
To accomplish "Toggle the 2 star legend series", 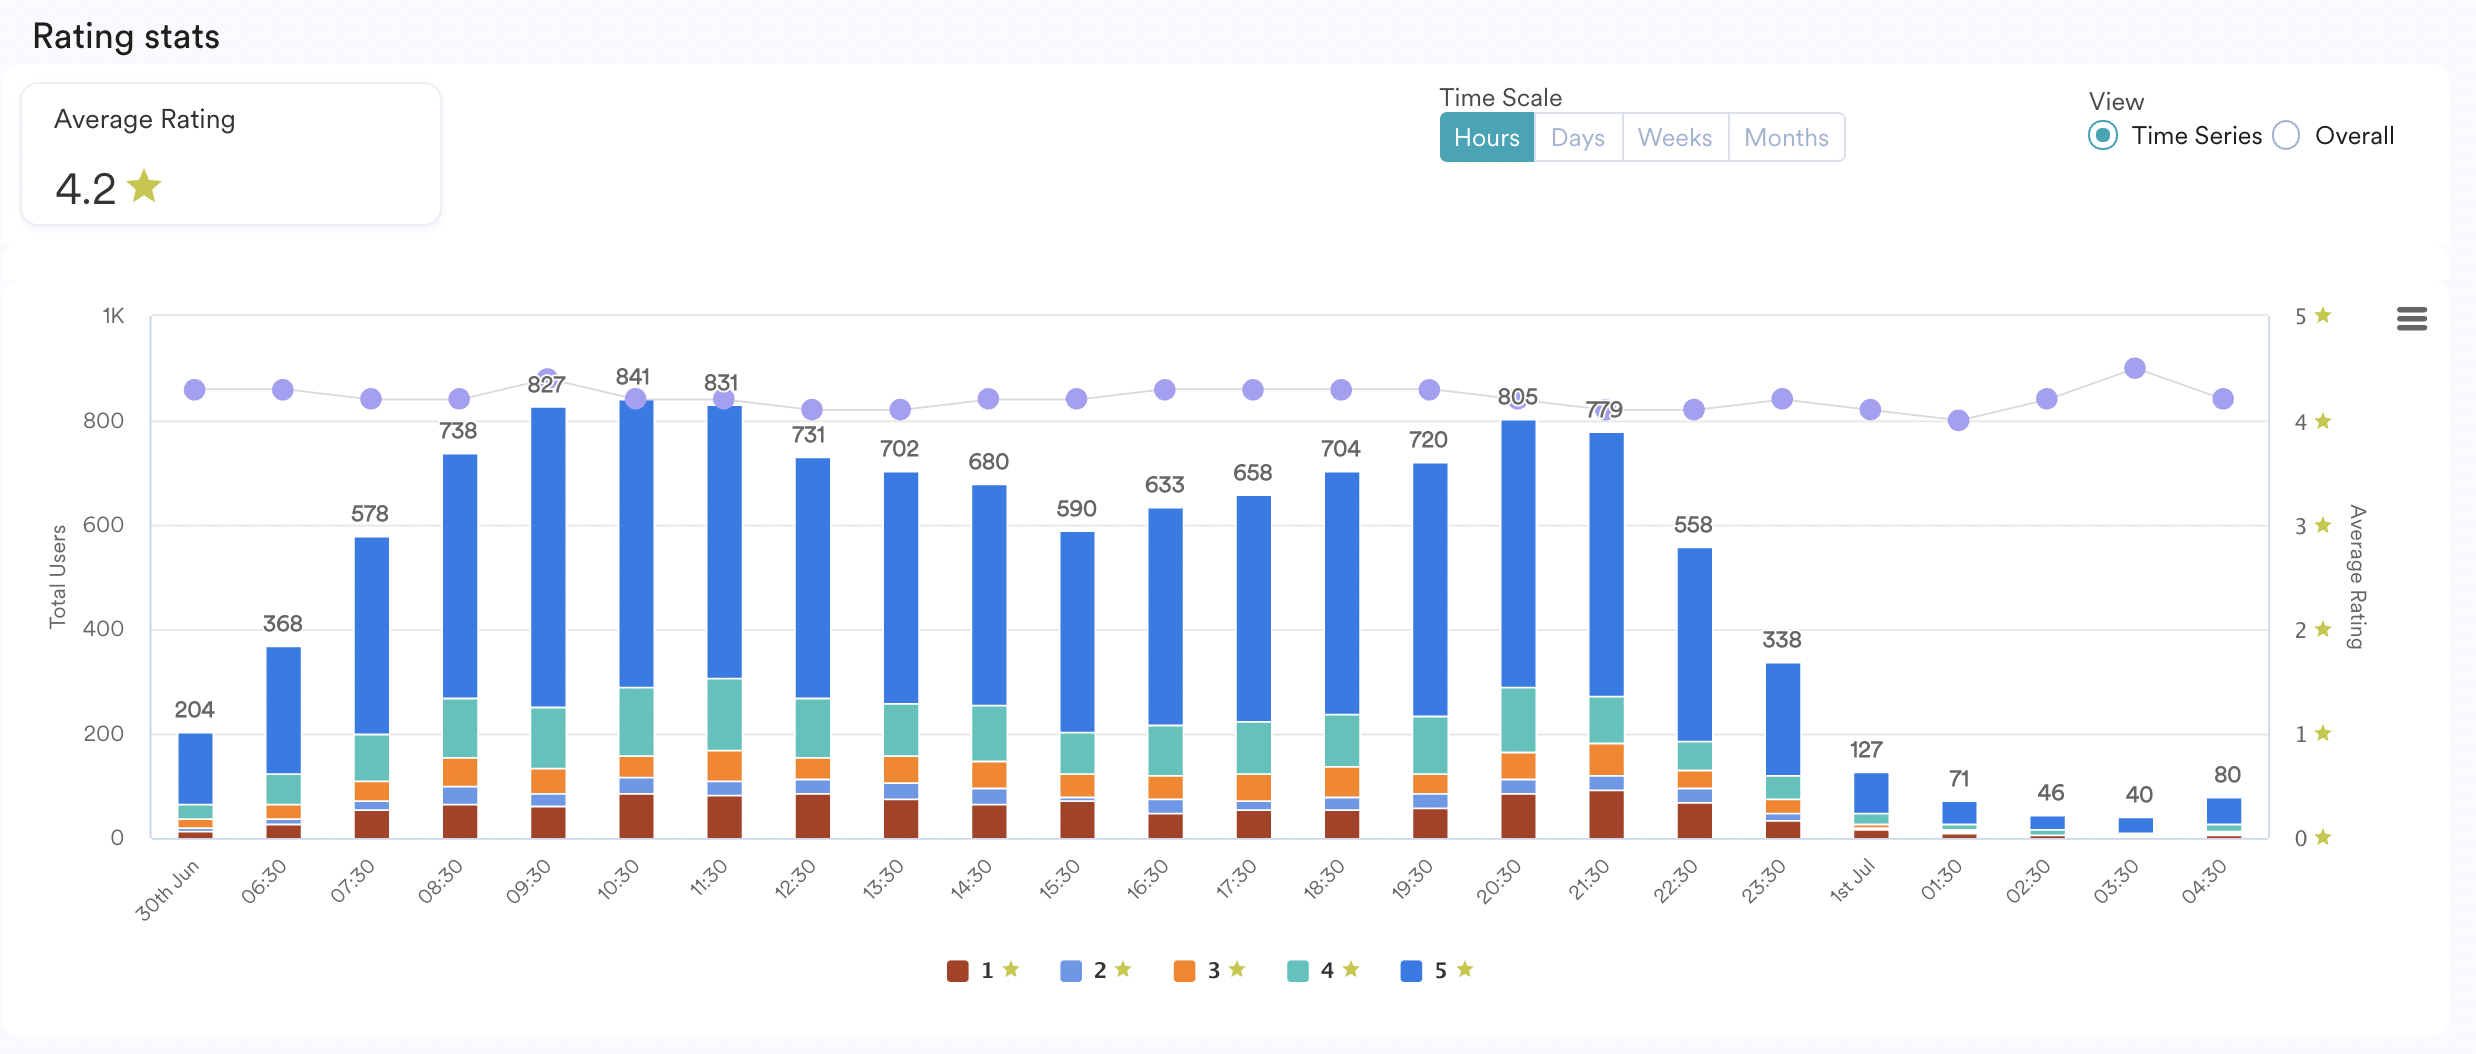I will pyautogui.click(x=1096, y=971).
